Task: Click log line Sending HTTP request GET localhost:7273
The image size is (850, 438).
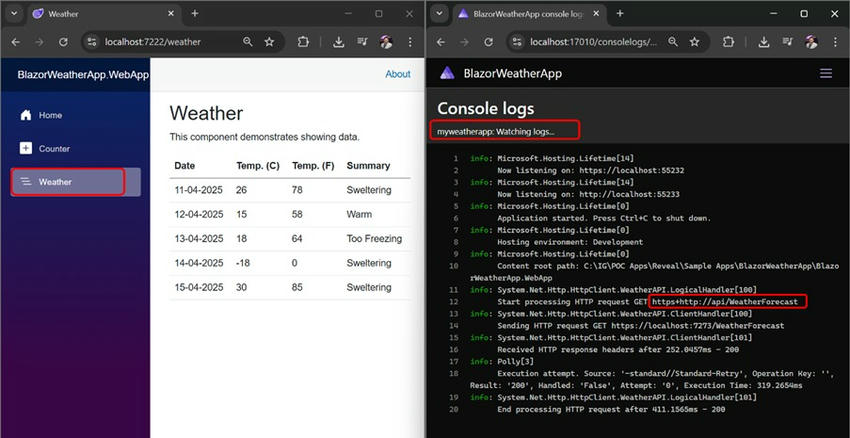Action: point(640,326)
